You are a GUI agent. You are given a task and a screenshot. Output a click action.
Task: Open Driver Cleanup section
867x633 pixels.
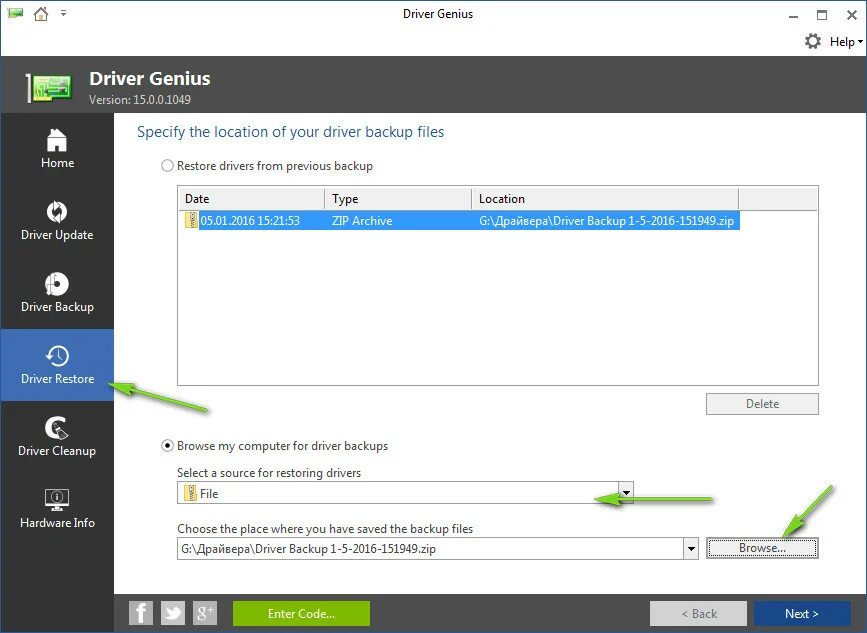coord(57,437)
